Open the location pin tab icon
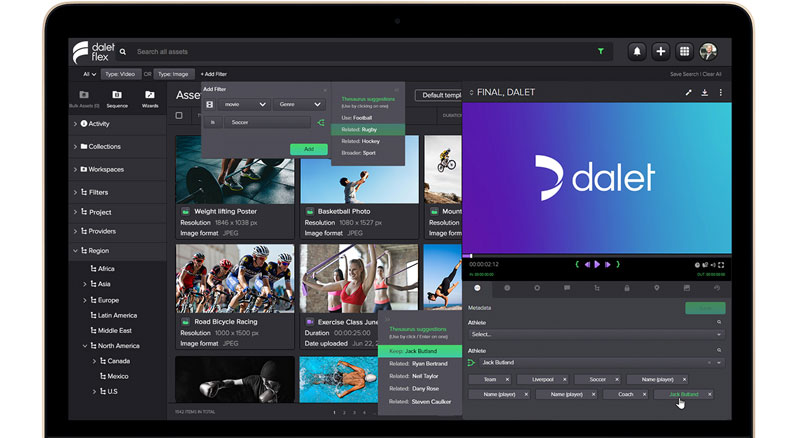 coord(657,288)
